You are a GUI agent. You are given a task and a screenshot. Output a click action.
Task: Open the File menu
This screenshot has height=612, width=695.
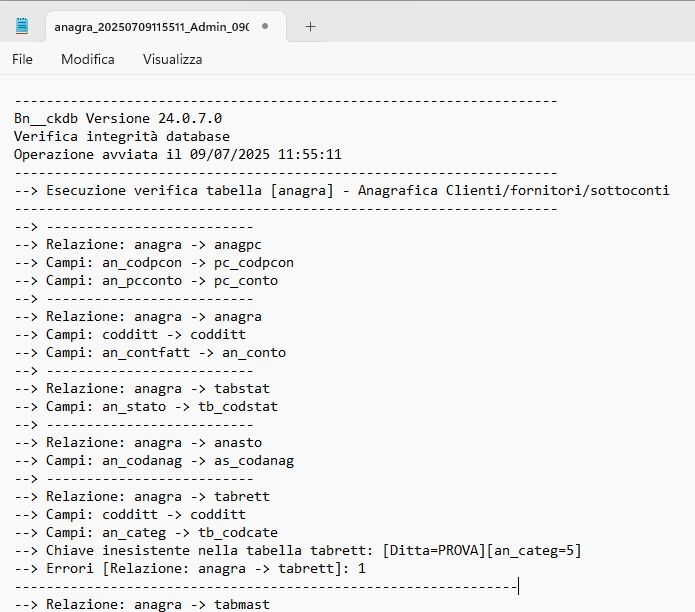pyautogui.click(x=22, y=59)
